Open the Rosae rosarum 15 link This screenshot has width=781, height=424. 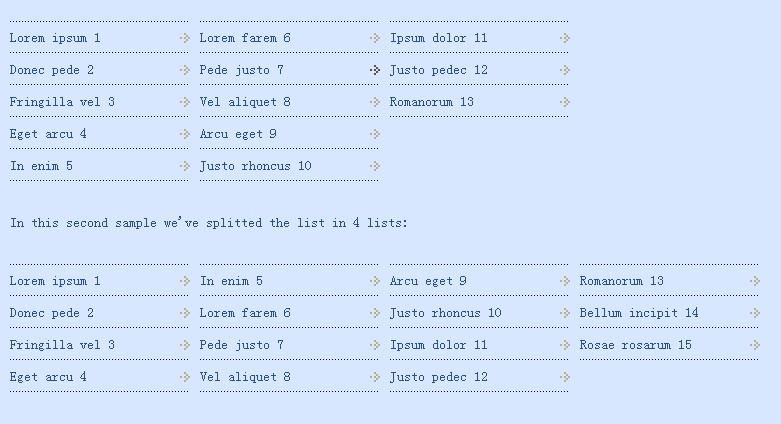pyautogui.click(x=635, y=345)
